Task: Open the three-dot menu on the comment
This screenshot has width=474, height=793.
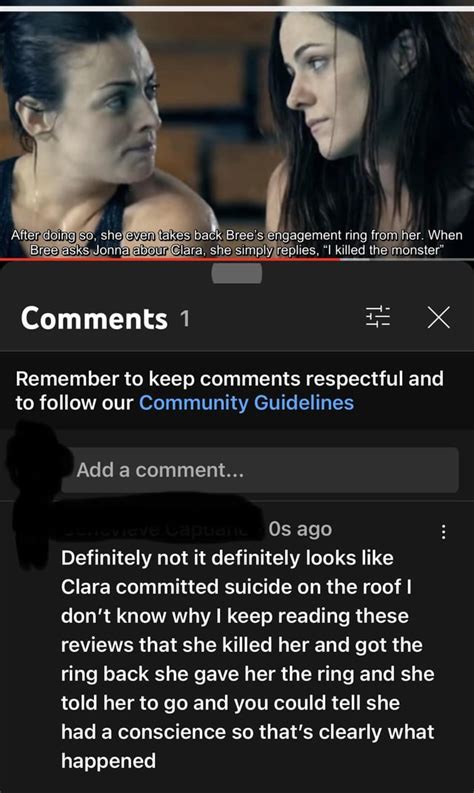Action: click(x=444, y=532)
